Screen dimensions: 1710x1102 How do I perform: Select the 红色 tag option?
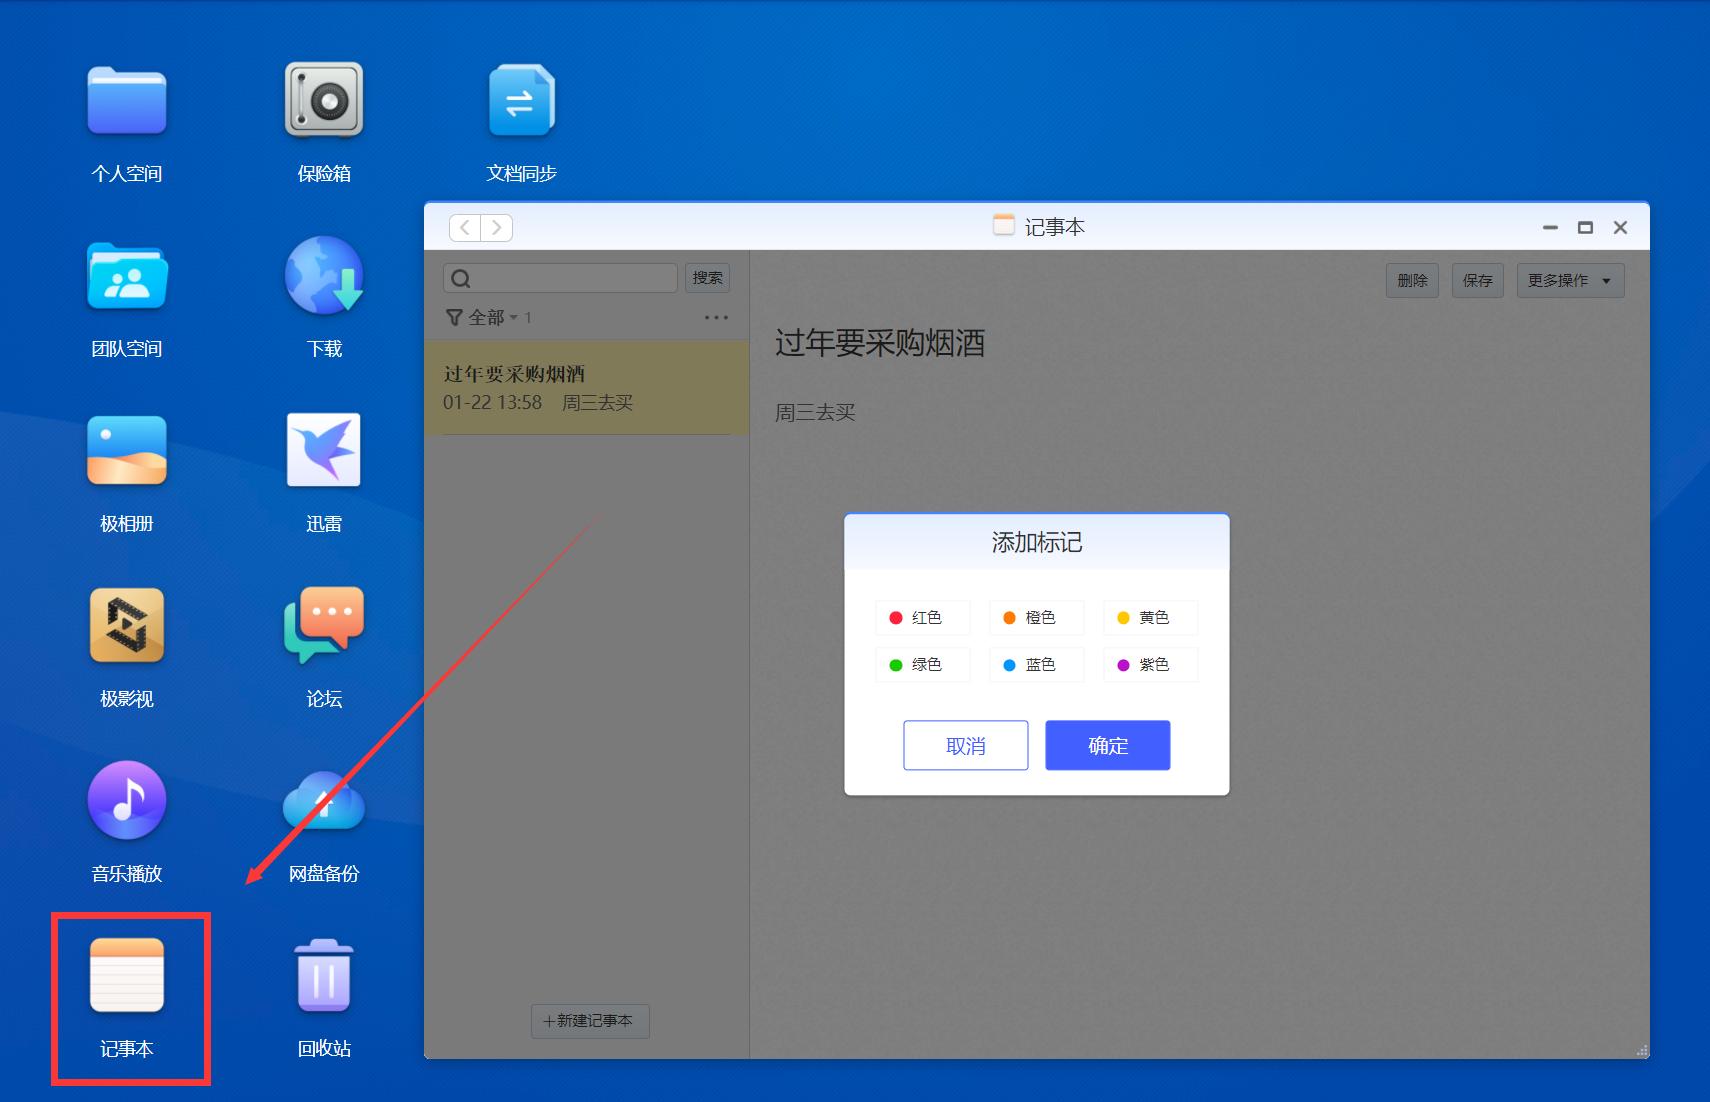(922, 617)
